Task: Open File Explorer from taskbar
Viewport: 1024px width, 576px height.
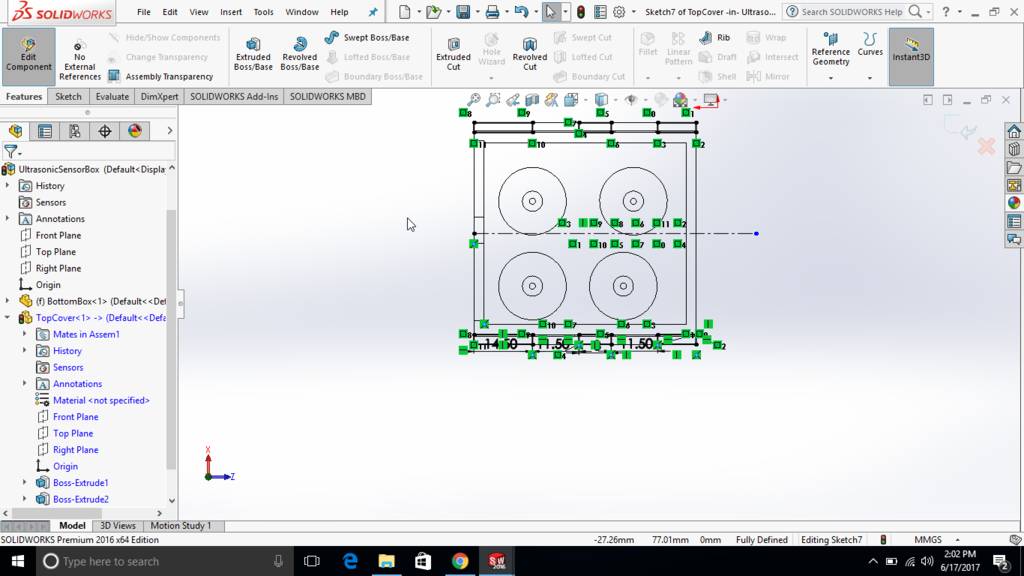Action: (x=387, y=561)
